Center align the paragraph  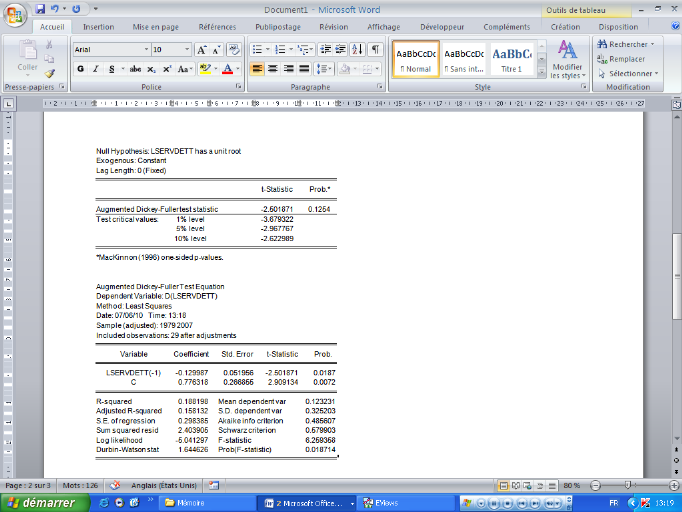click(x=273, y=69)
